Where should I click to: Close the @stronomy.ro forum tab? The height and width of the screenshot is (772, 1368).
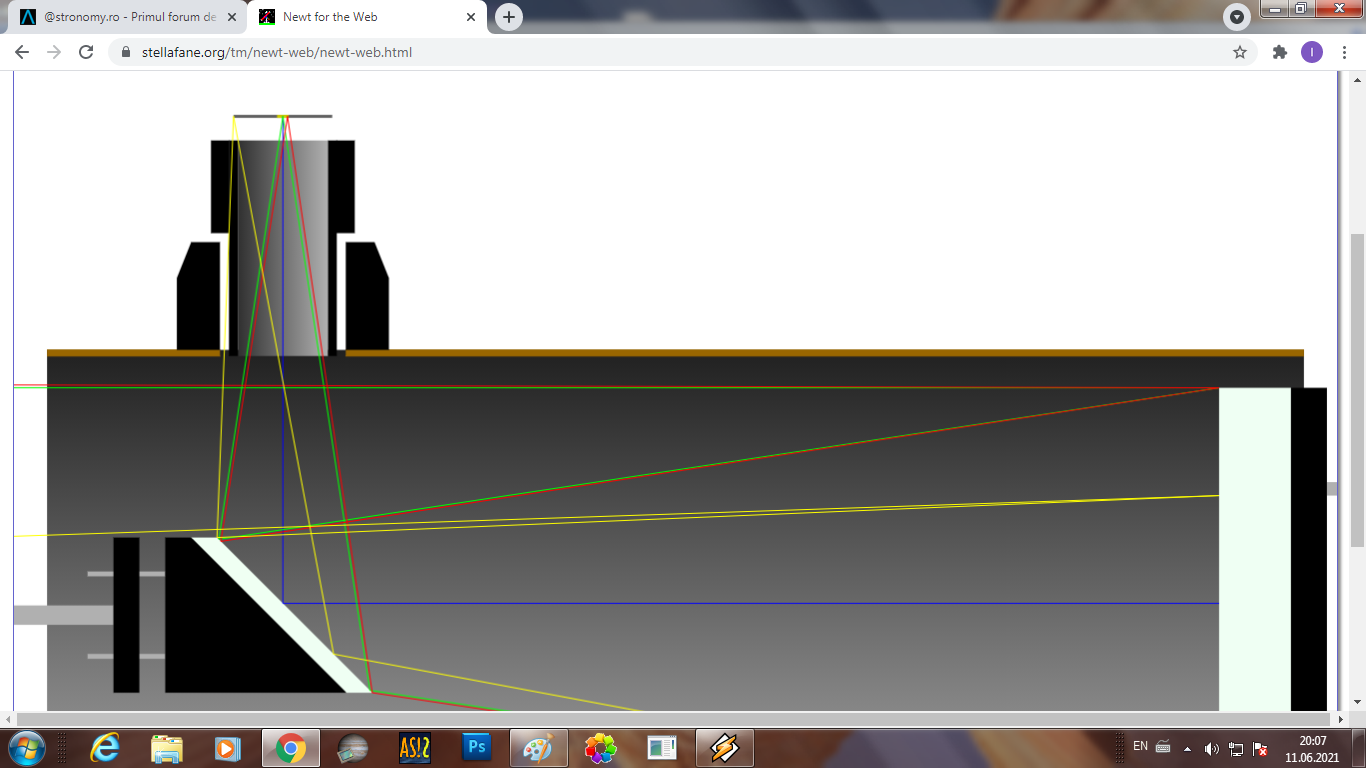[x=232, y=17]
